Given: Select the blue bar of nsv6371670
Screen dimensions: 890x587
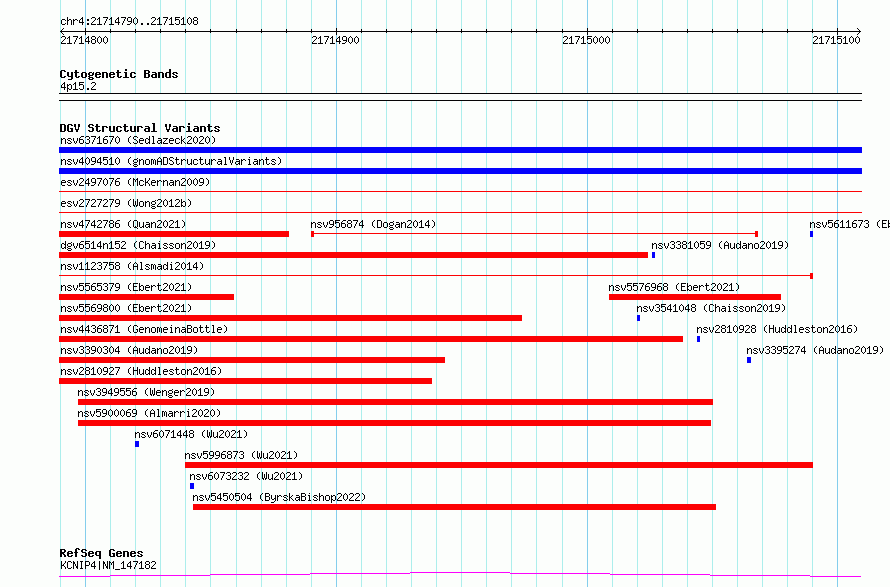Looking at the screenshot, I should 460,150.
